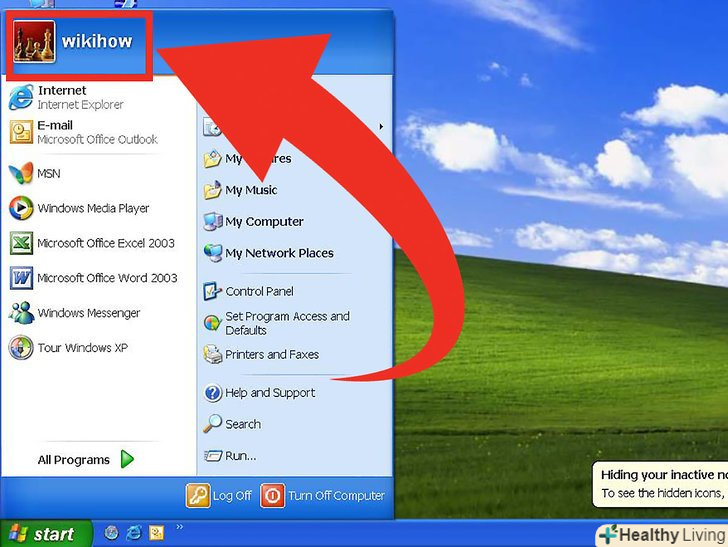Select the Run... label
Screen dimensions: 728x547
240,456
